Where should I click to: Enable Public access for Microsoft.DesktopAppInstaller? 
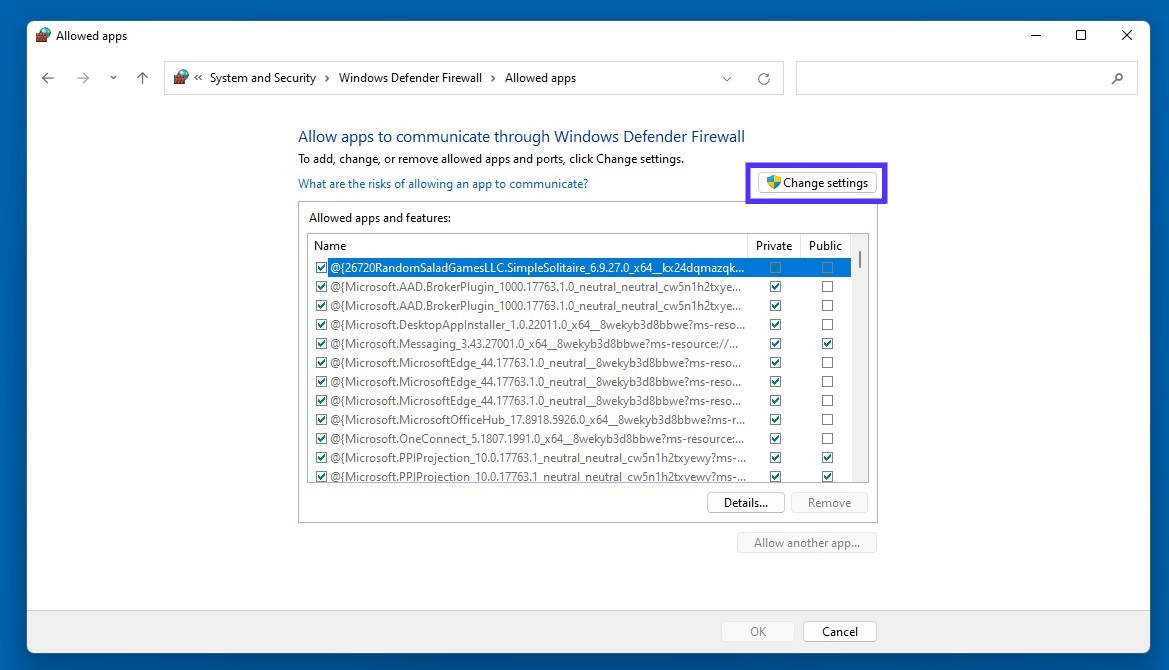click(x=827, y=324)
